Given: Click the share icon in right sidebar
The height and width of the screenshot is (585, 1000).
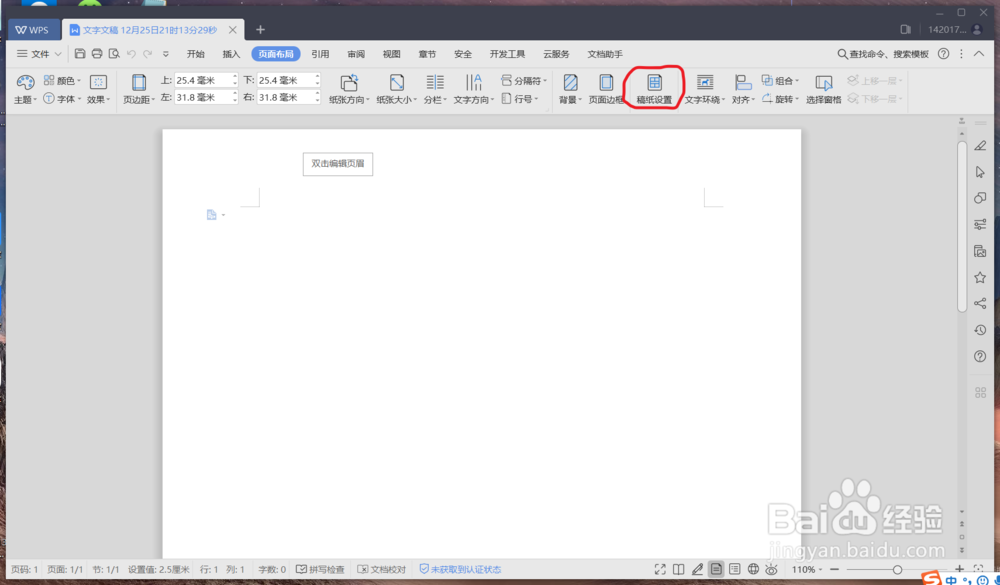Looking at the screenshot, I should (x=980, y=303).
